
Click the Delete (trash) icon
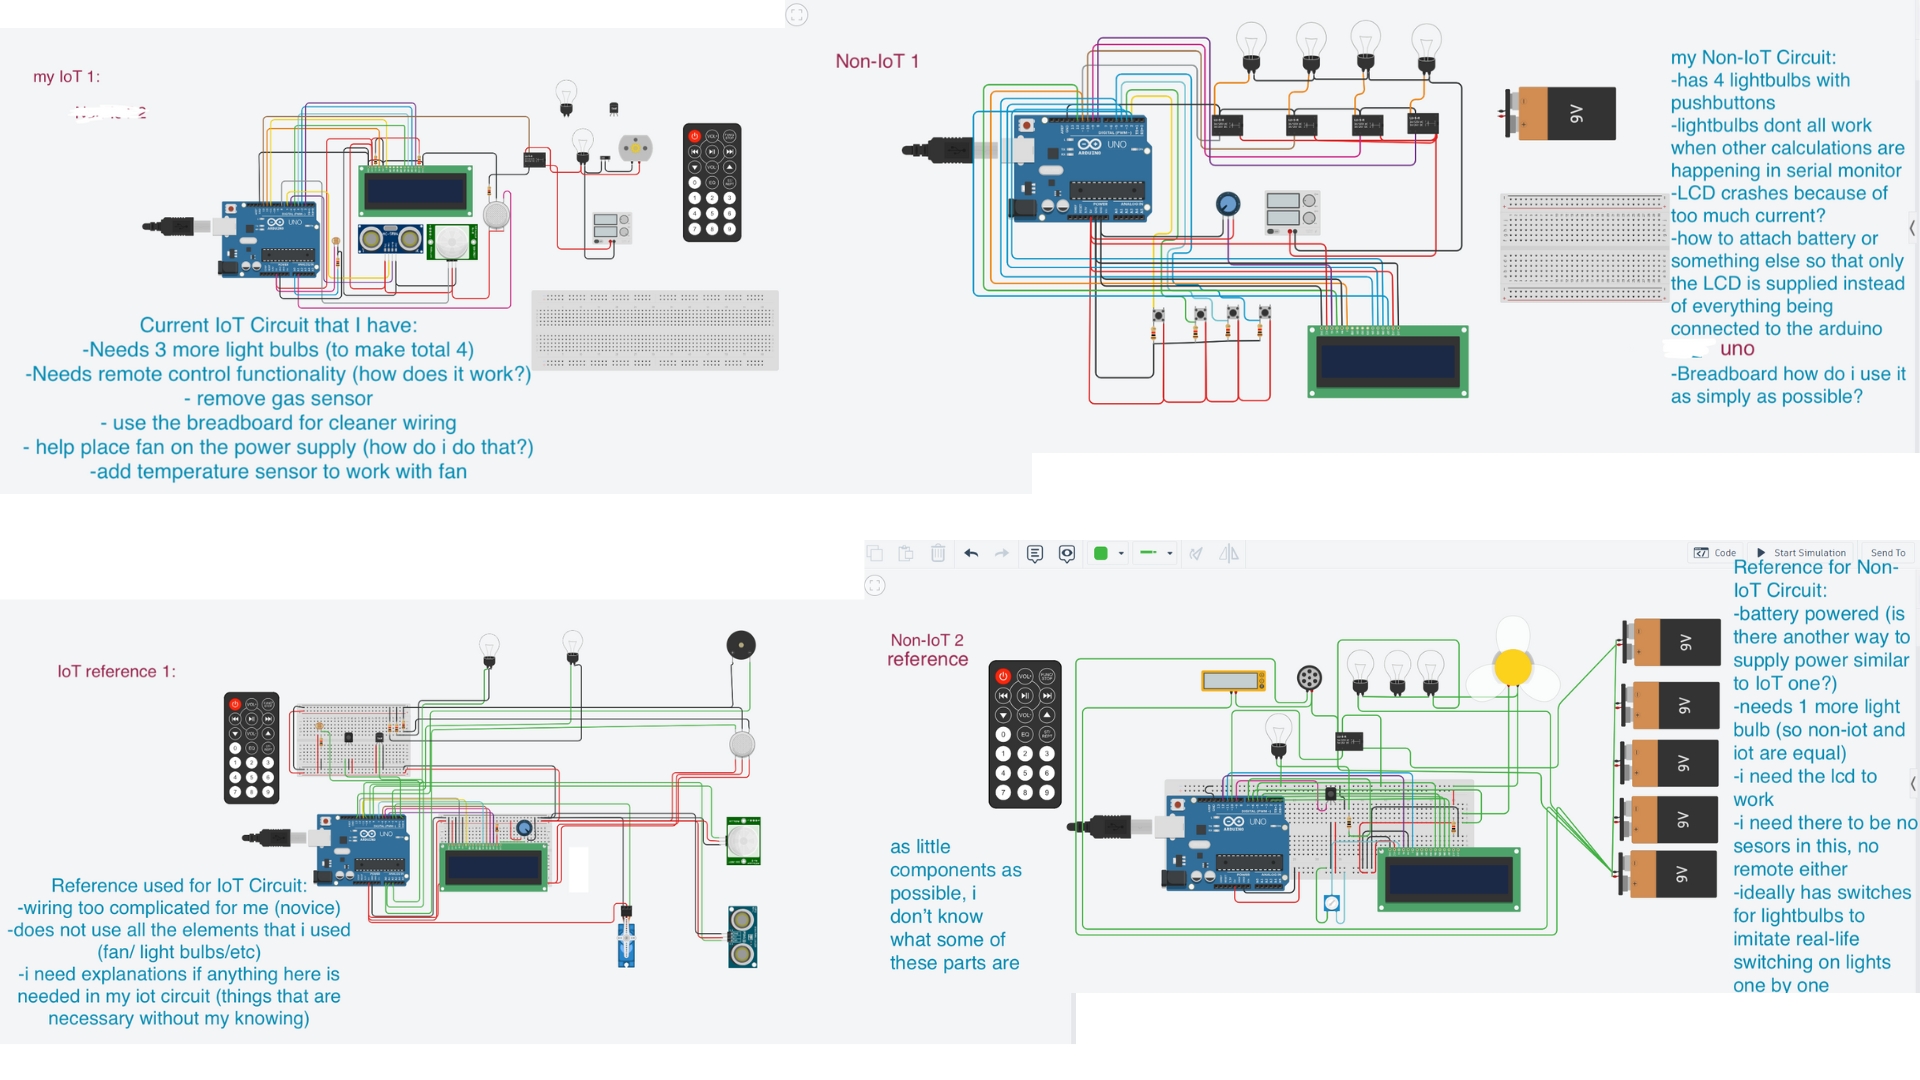coord(938,553)
